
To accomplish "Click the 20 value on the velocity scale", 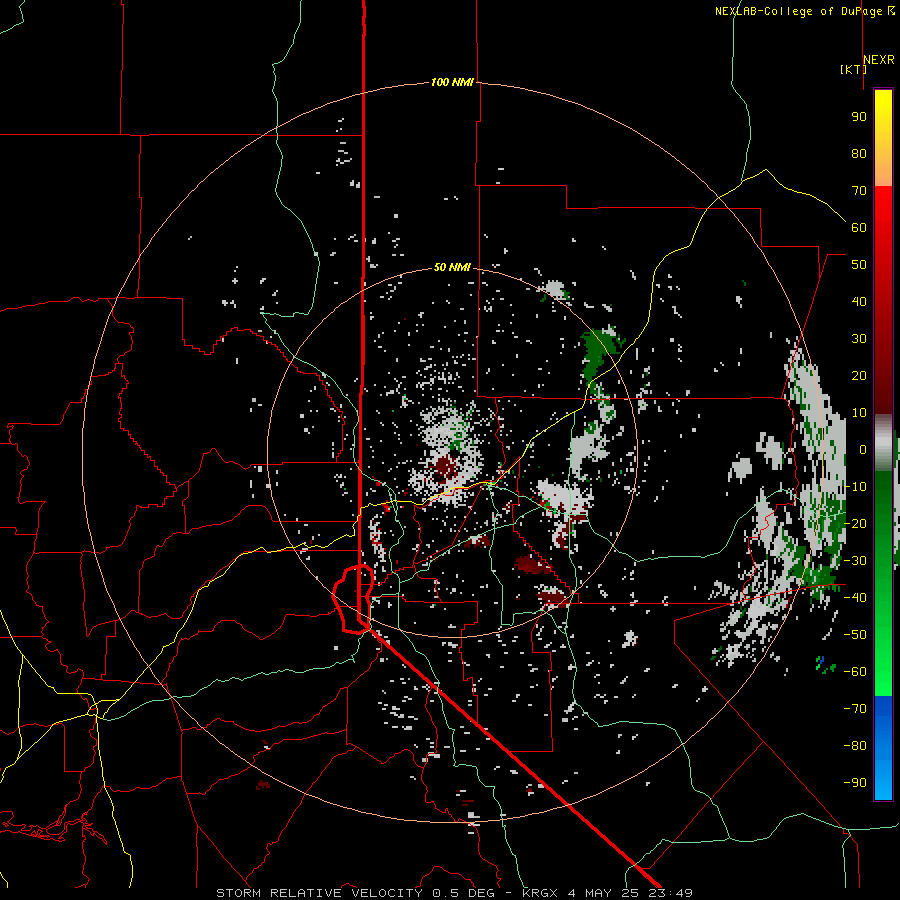I will tap(859, 375).
